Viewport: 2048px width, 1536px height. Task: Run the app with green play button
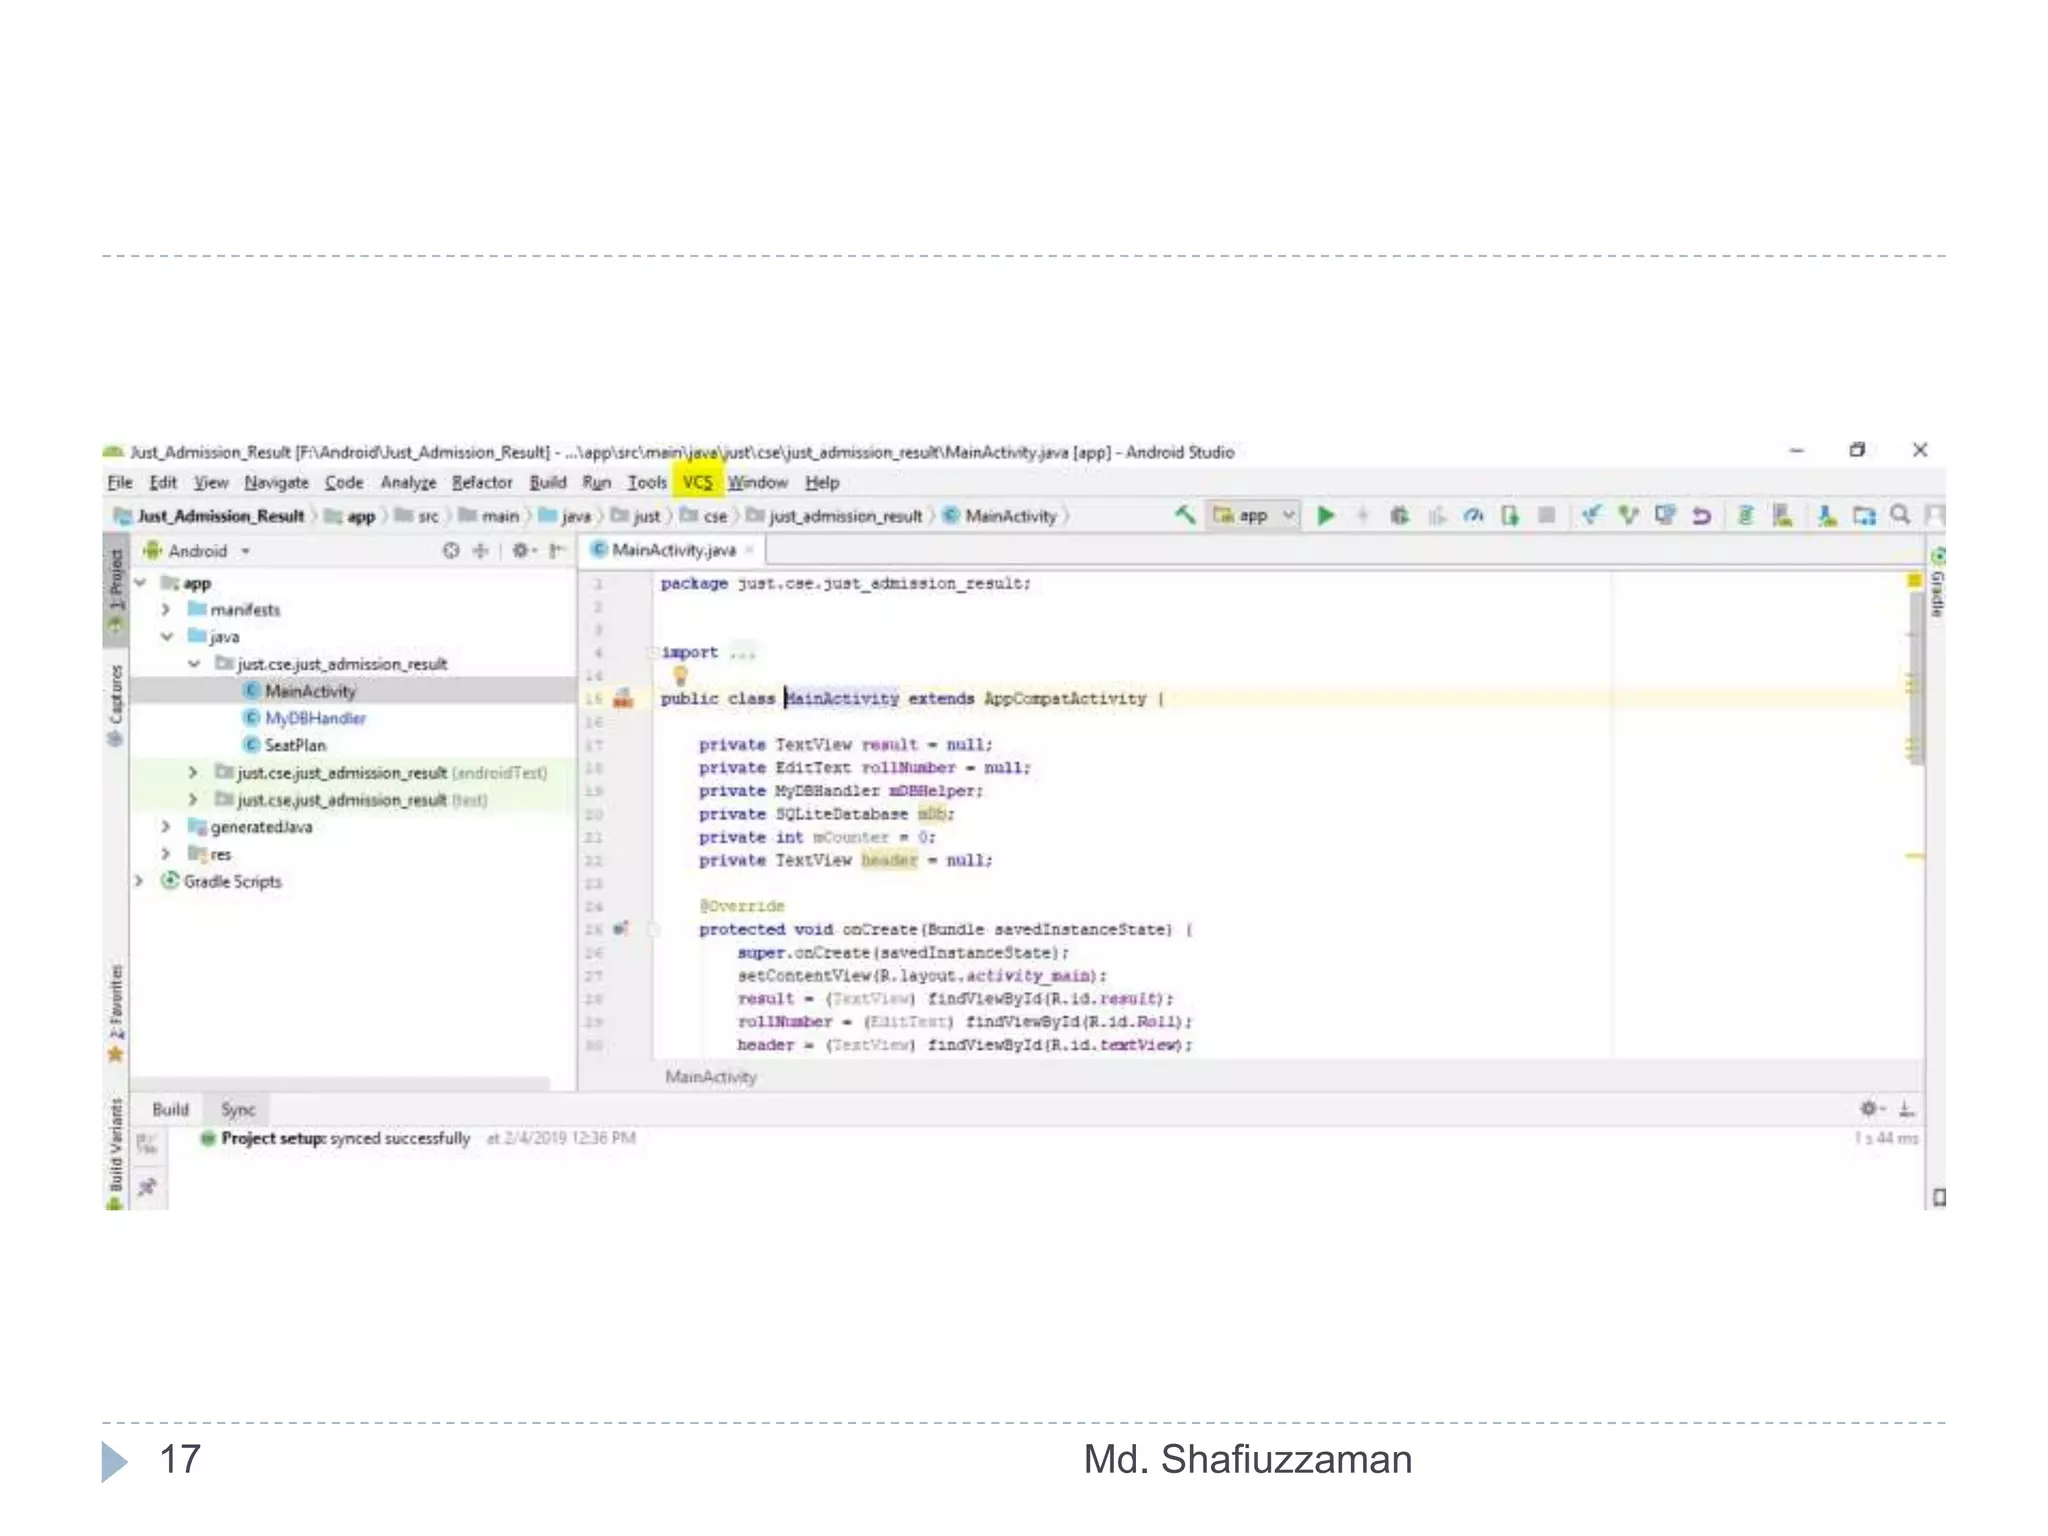click(1326, 516)
